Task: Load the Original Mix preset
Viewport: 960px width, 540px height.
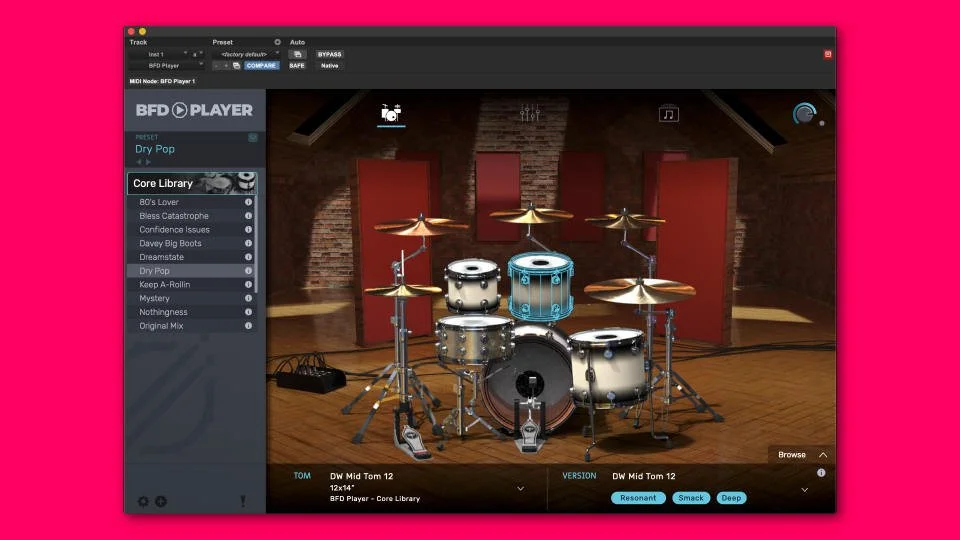Action: pos(190,326)
